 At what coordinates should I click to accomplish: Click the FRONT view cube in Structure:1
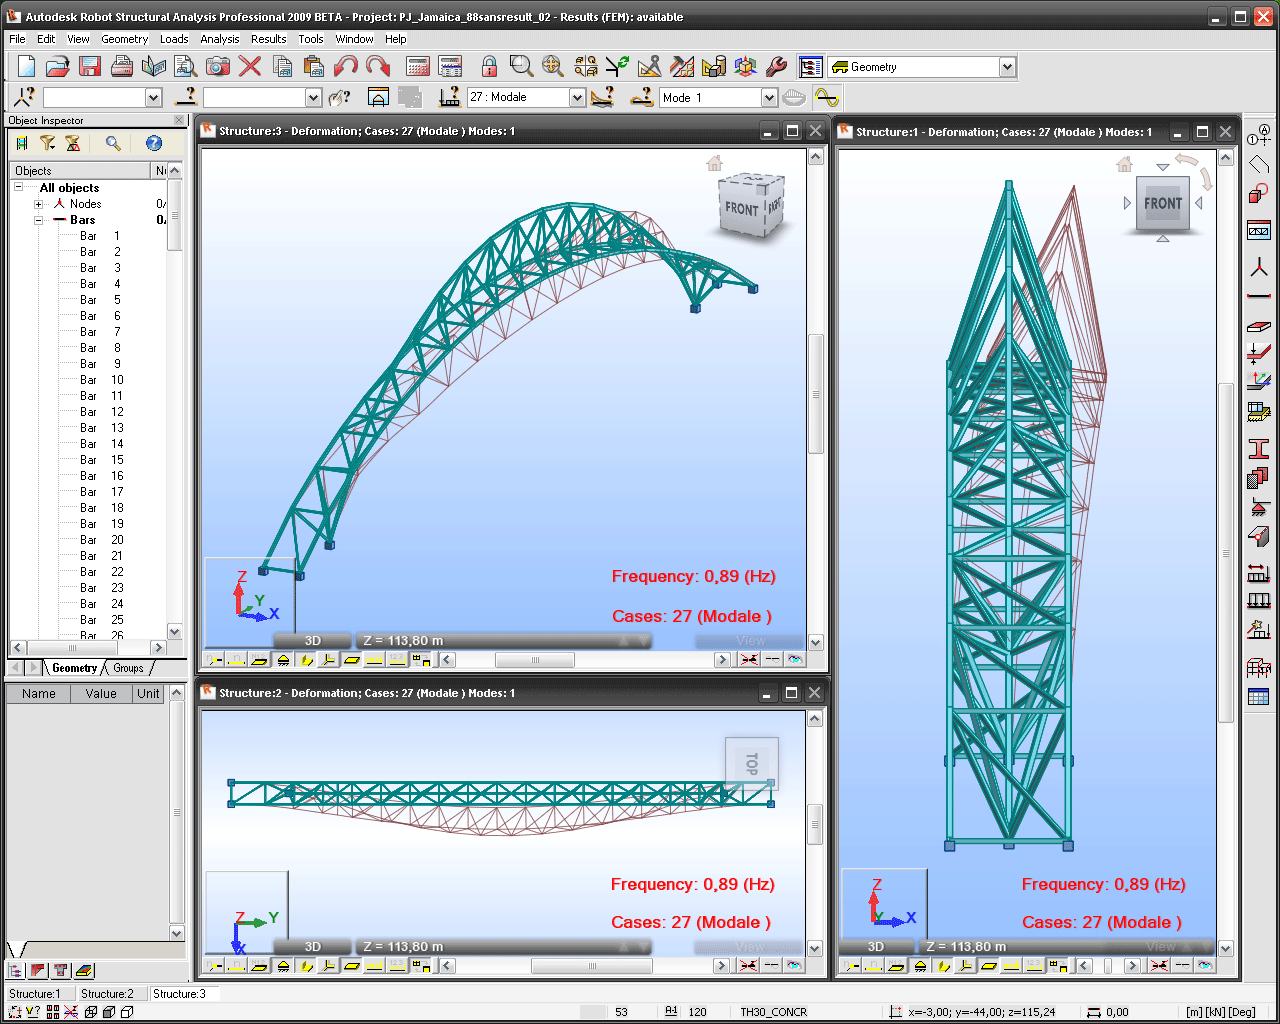click(1162, 204)
